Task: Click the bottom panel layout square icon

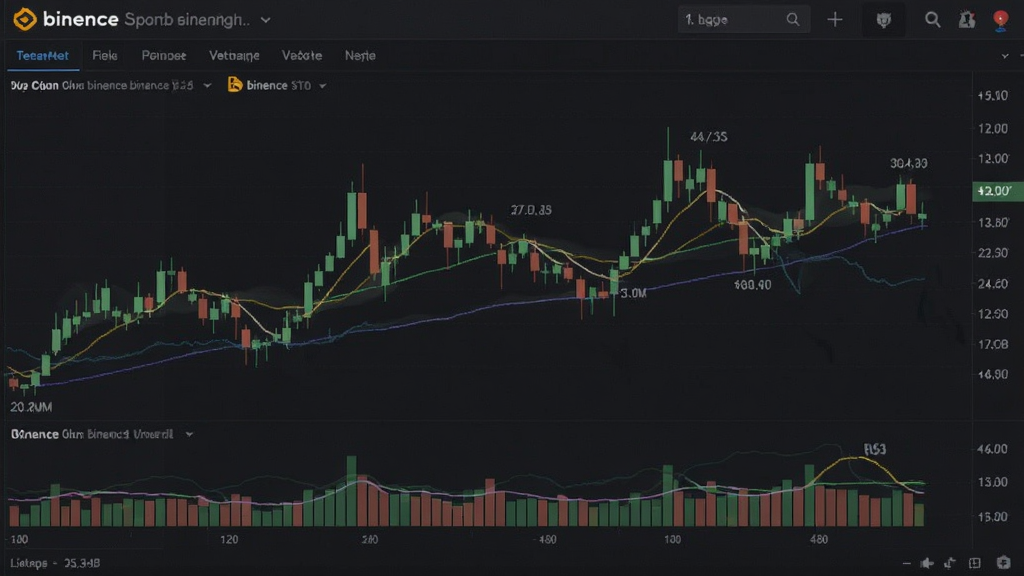Action: [974, 563]
